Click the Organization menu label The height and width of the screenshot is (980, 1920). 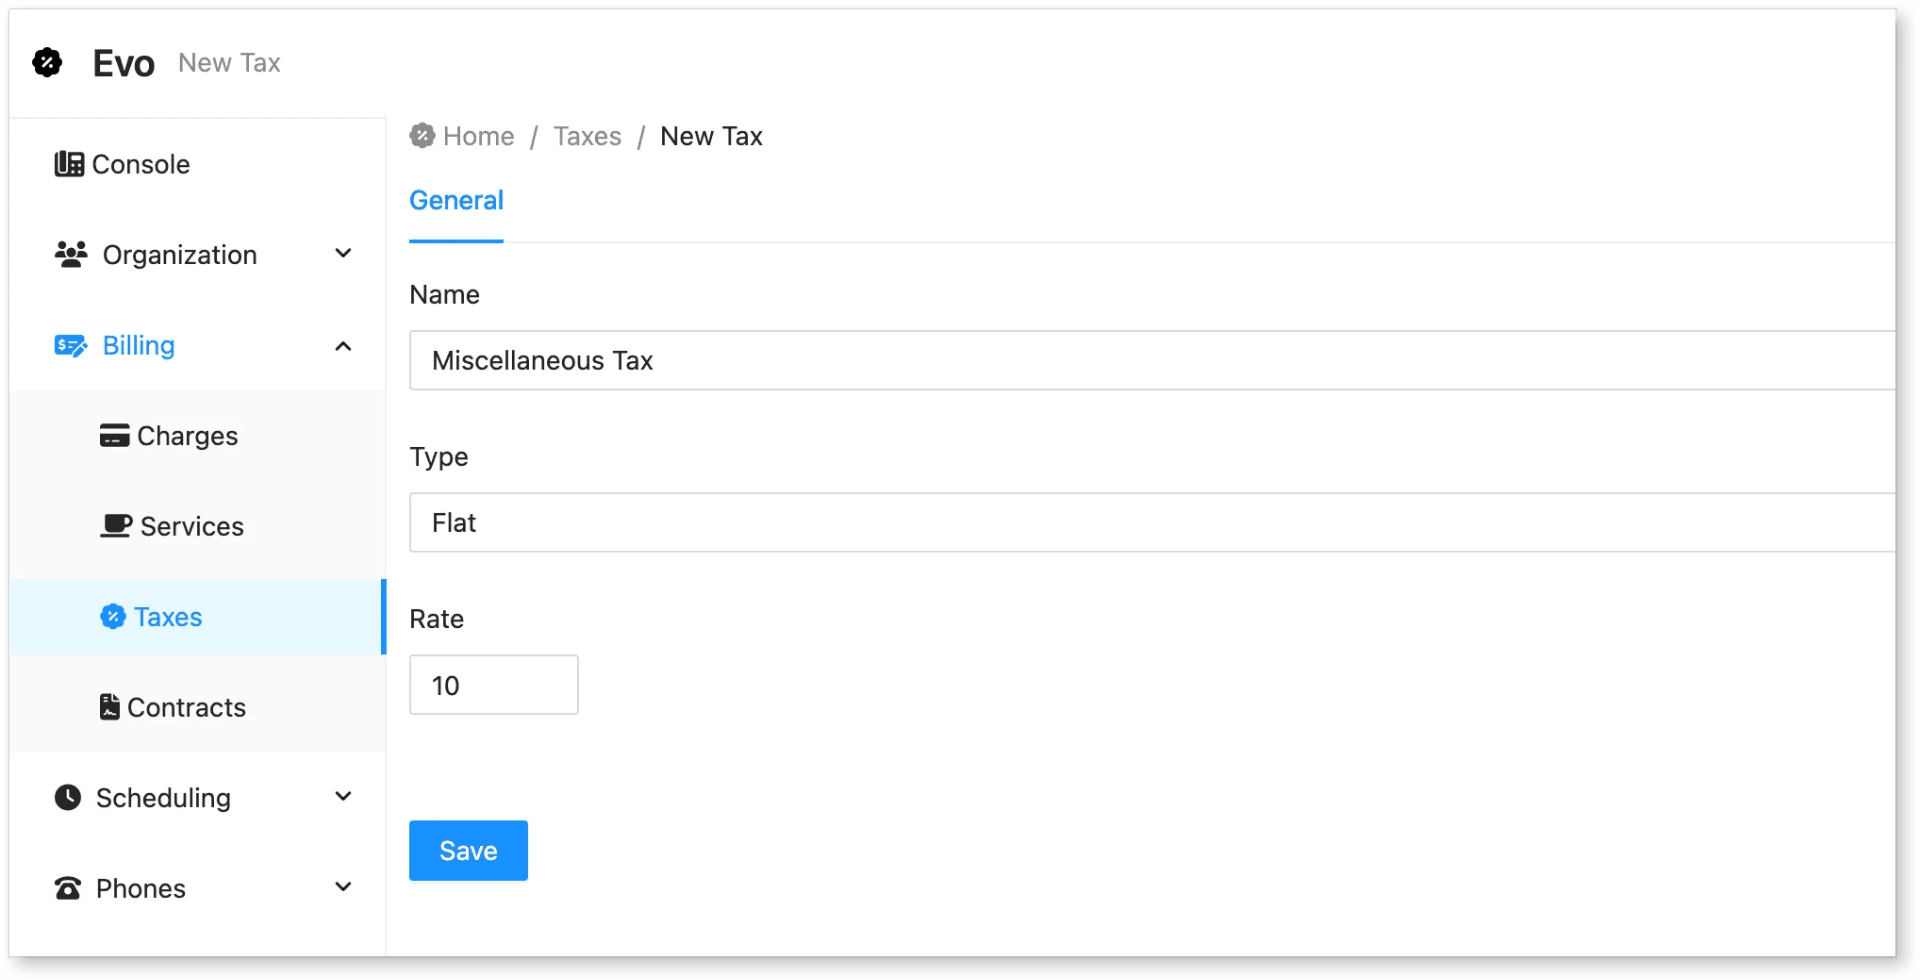click(180, 255)
